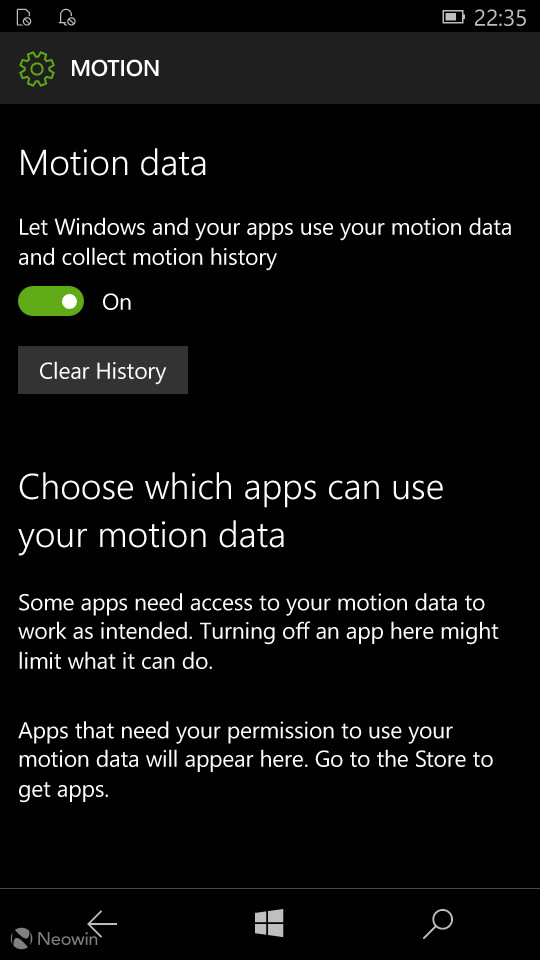Select the Motion data heading
The width and height of the screenshot is (540, 960).
113,163
